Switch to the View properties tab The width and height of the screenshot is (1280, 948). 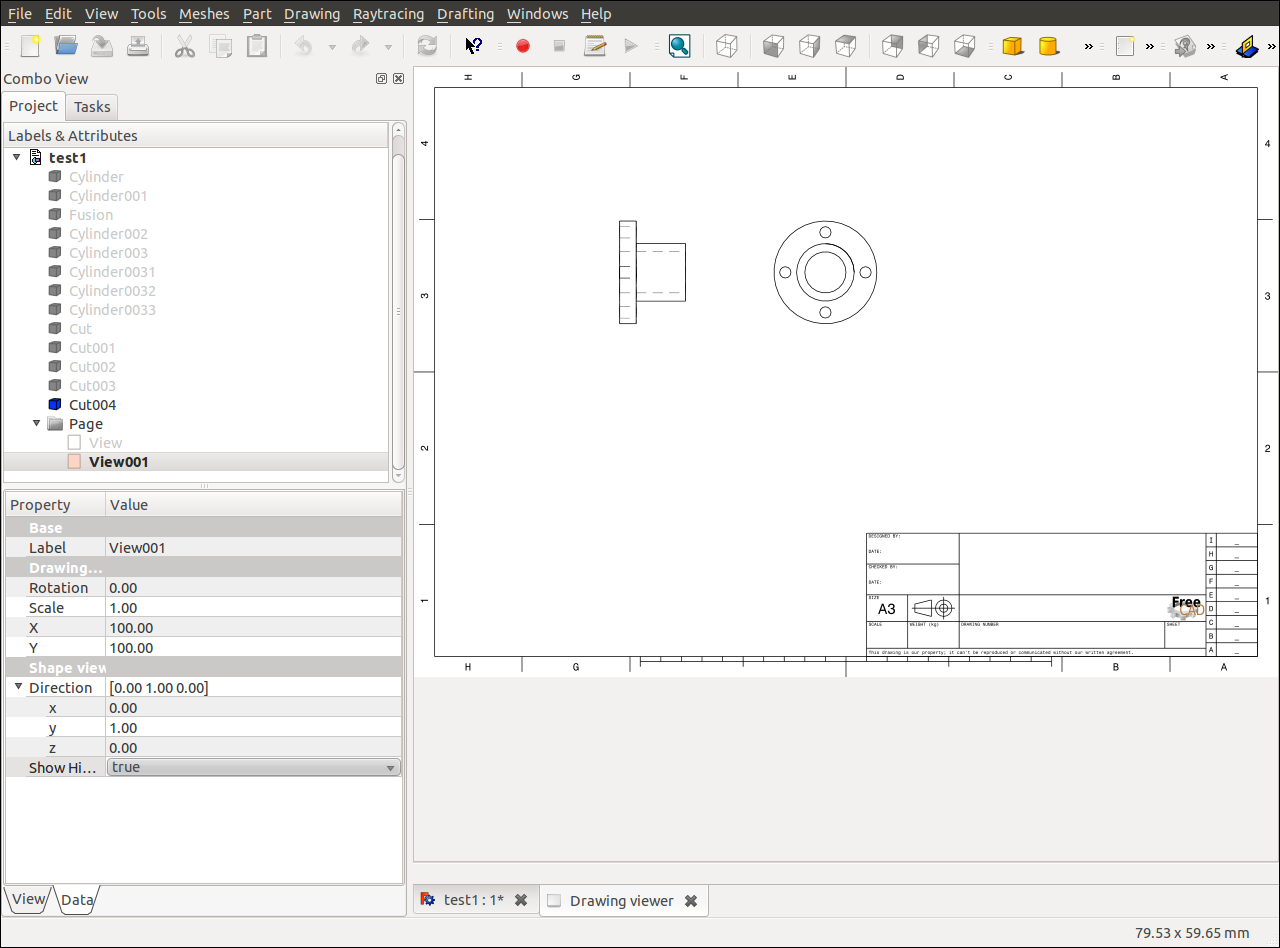click(x=28, y=899)
